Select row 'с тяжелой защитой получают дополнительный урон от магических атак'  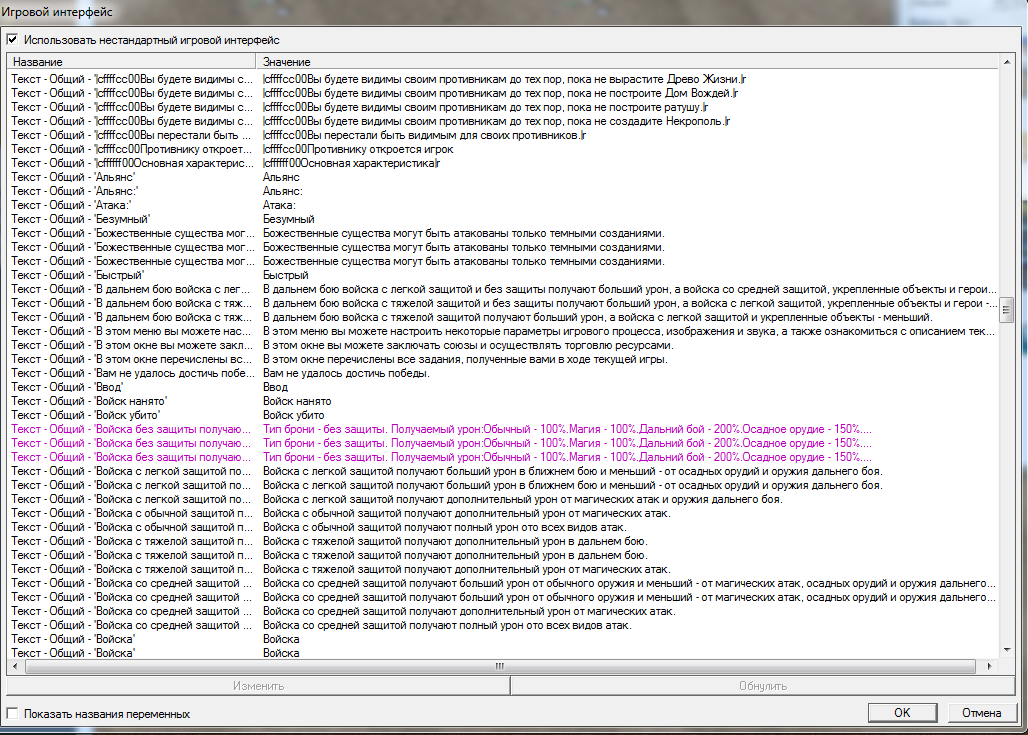(x=503, y=569)
